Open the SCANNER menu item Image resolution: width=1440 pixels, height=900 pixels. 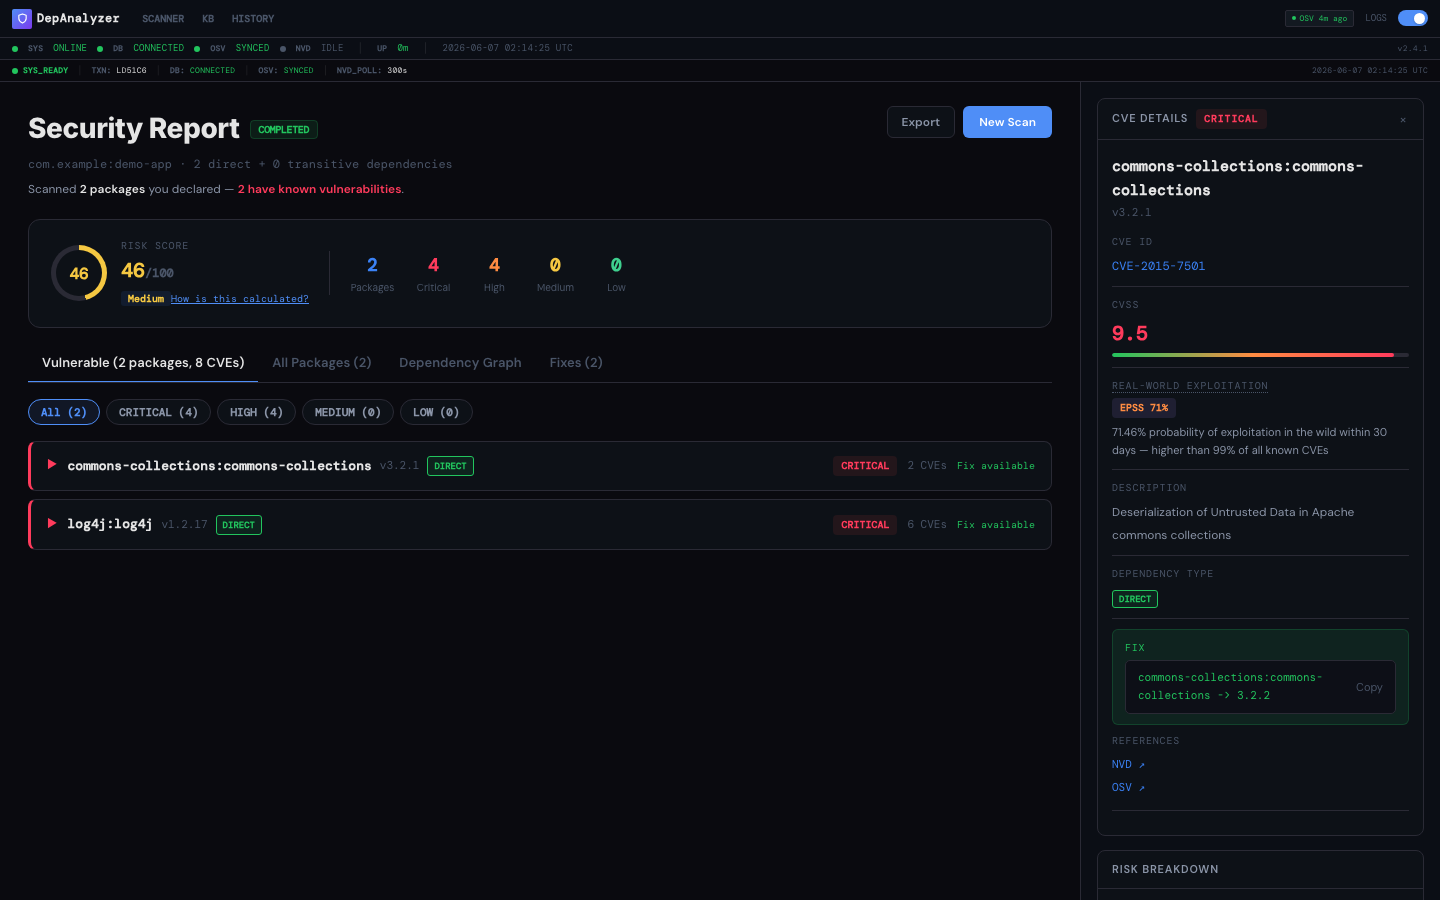tap(163, 19)
